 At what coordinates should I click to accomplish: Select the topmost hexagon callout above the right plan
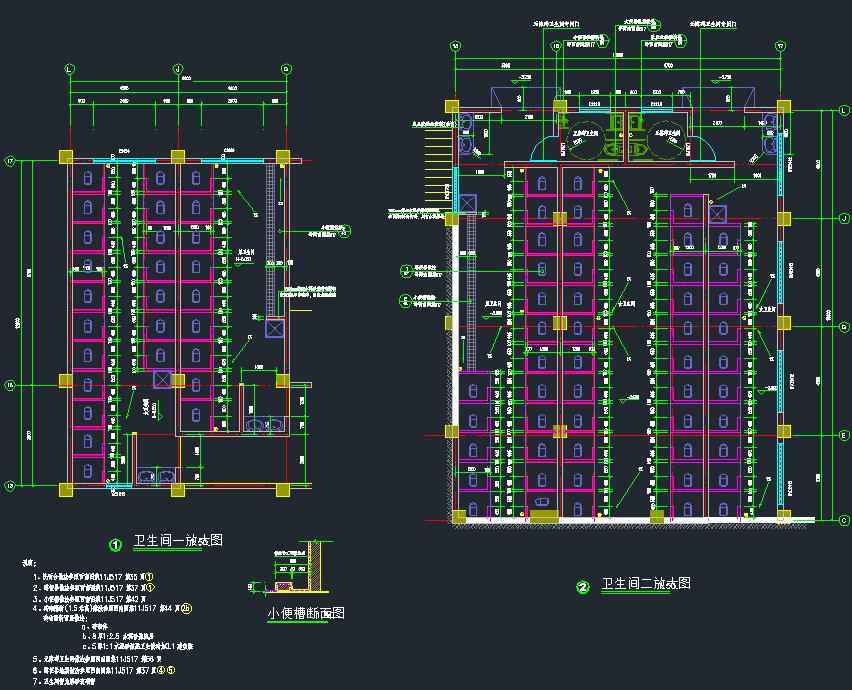pyautogui.click(x=655, y=24)
